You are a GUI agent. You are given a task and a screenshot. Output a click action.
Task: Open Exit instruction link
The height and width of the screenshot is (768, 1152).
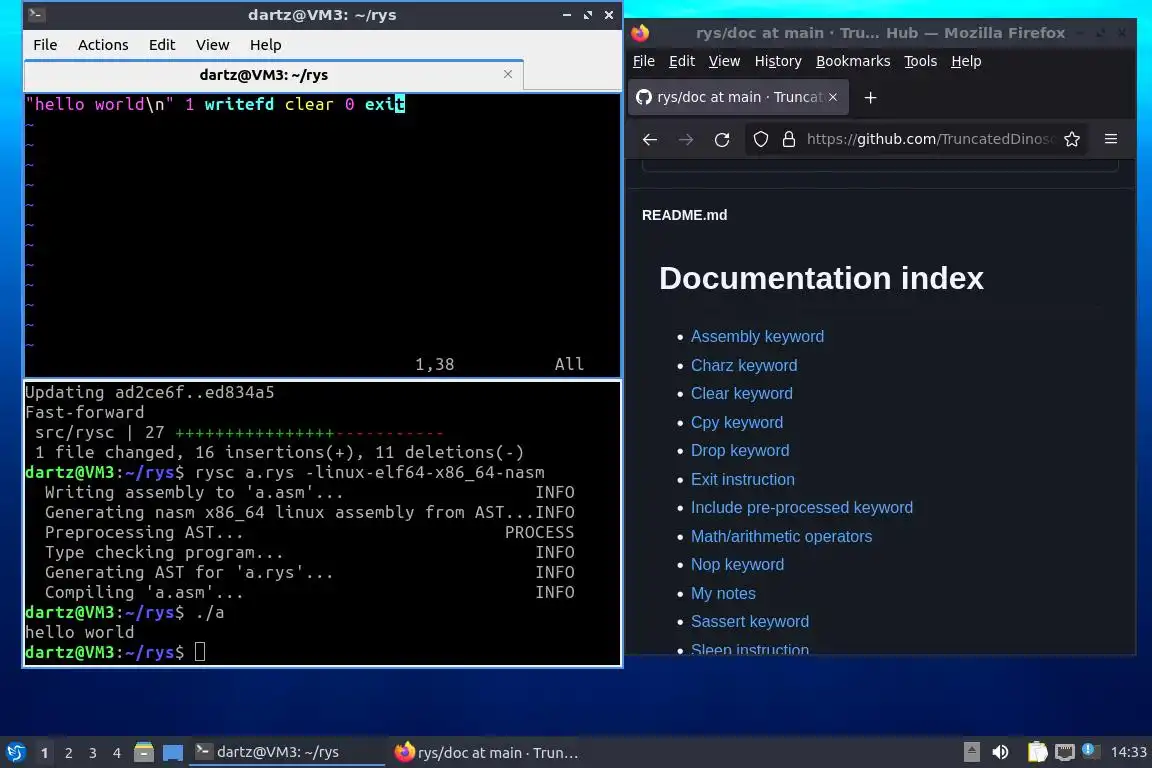pyautogui.click(x=742, y=479)
